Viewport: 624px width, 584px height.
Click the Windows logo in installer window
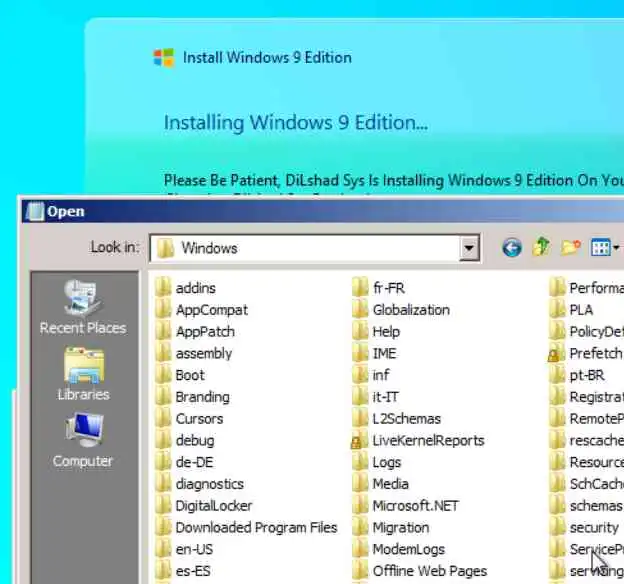click(164, 58)
